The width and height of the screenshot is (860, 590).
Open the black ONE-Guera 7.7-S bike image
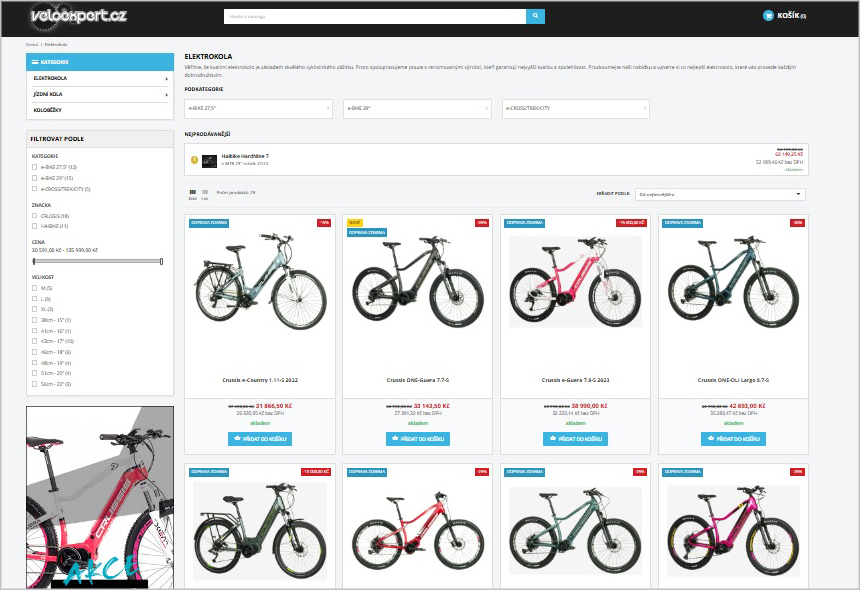click(x=418, y=281)
